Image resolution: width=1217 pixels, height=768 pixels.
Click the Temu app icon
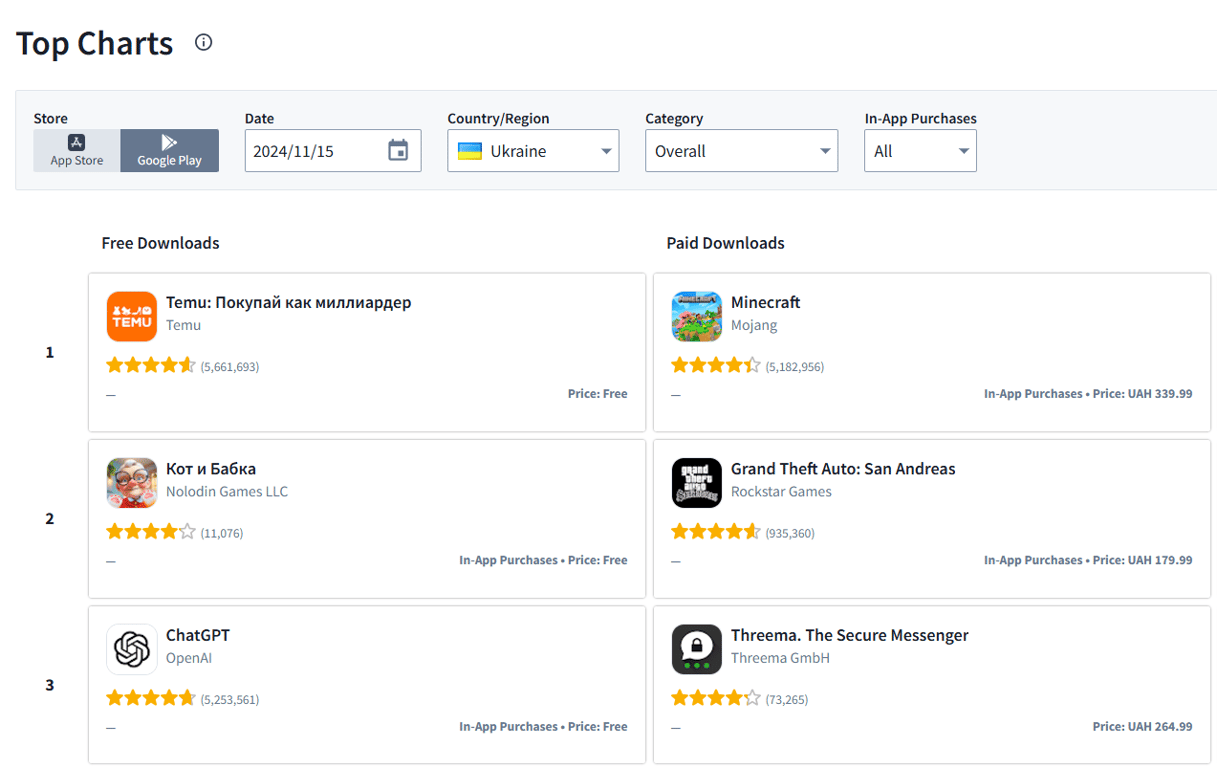point(132,316)
